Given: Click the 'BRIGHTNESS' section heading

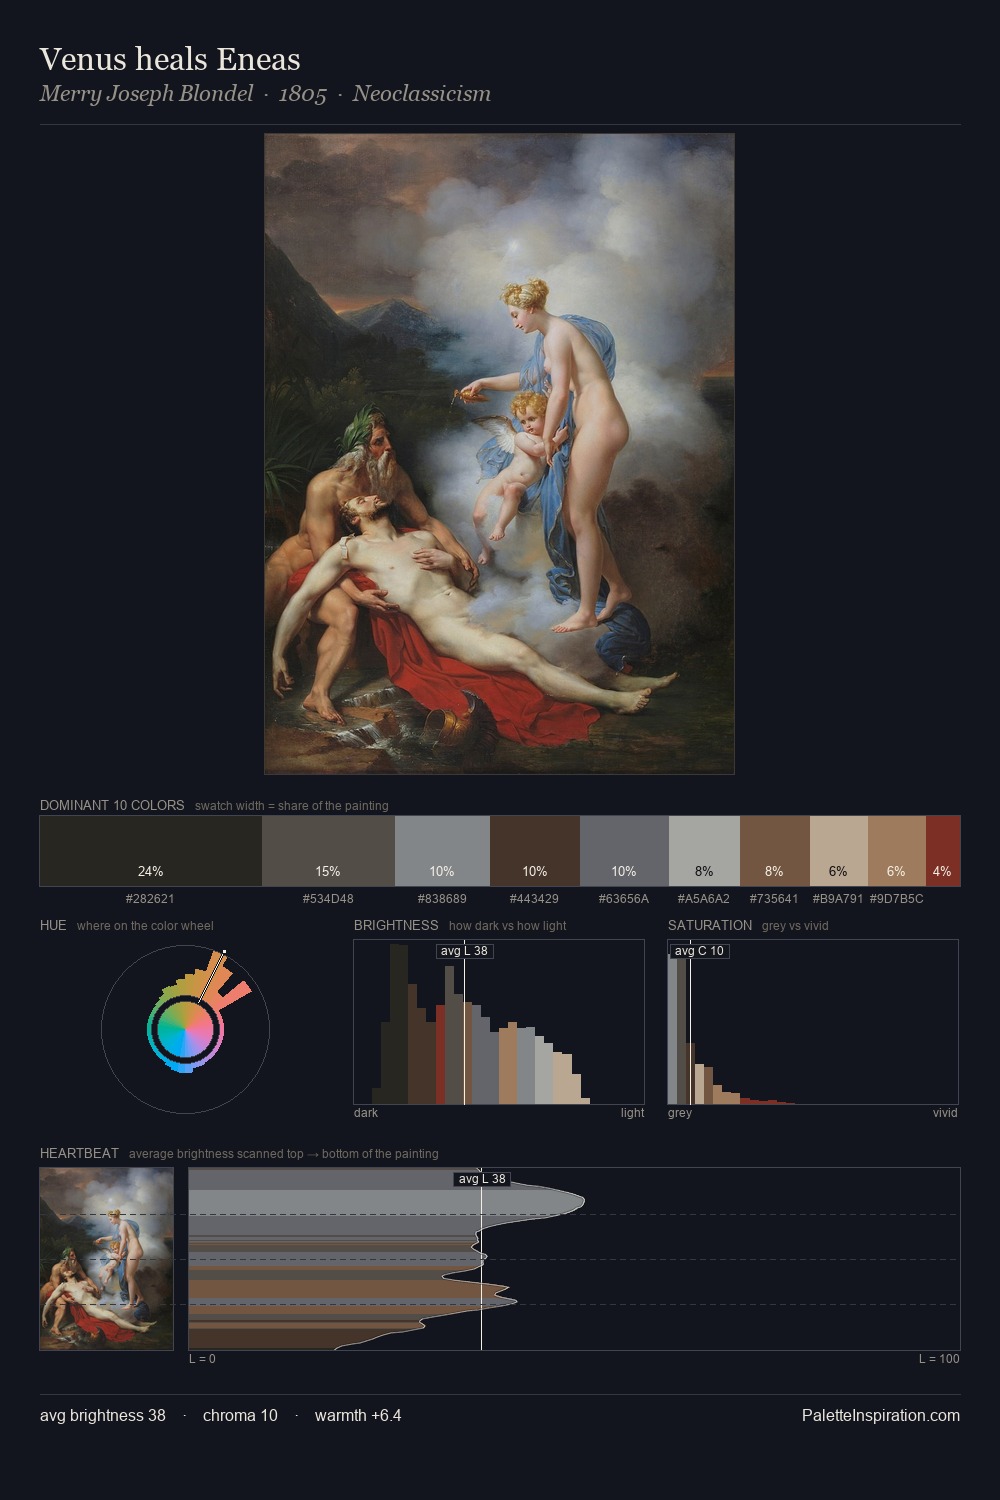Looking at the screenshot, I should [396, 925].
